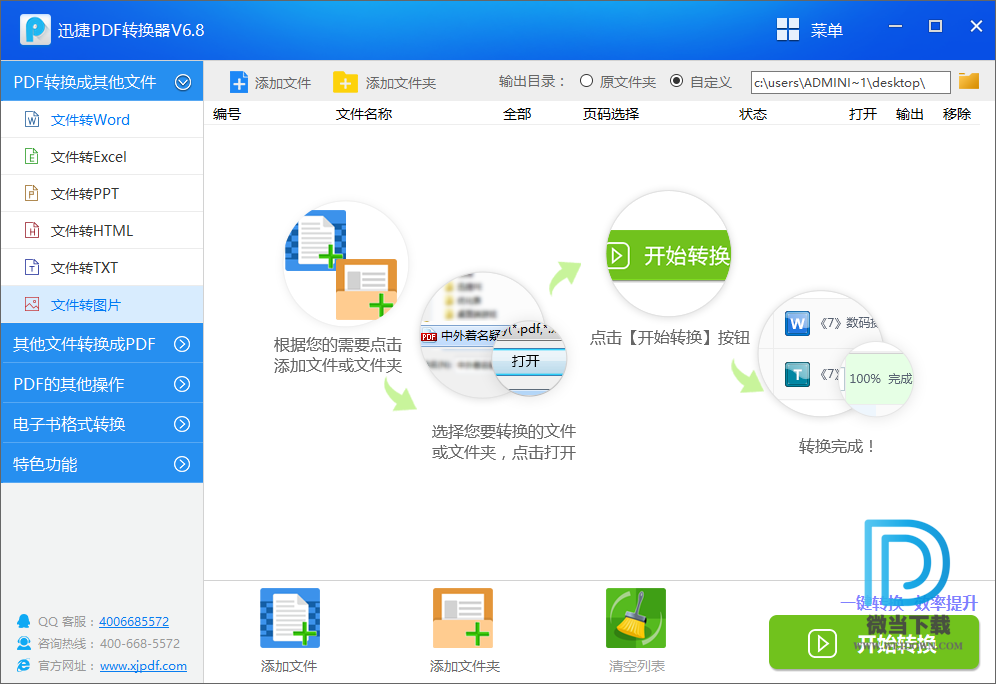Click the 迅捷PDF转换器 app logo icon
This screenshot has width=996, height=684.
35,30
